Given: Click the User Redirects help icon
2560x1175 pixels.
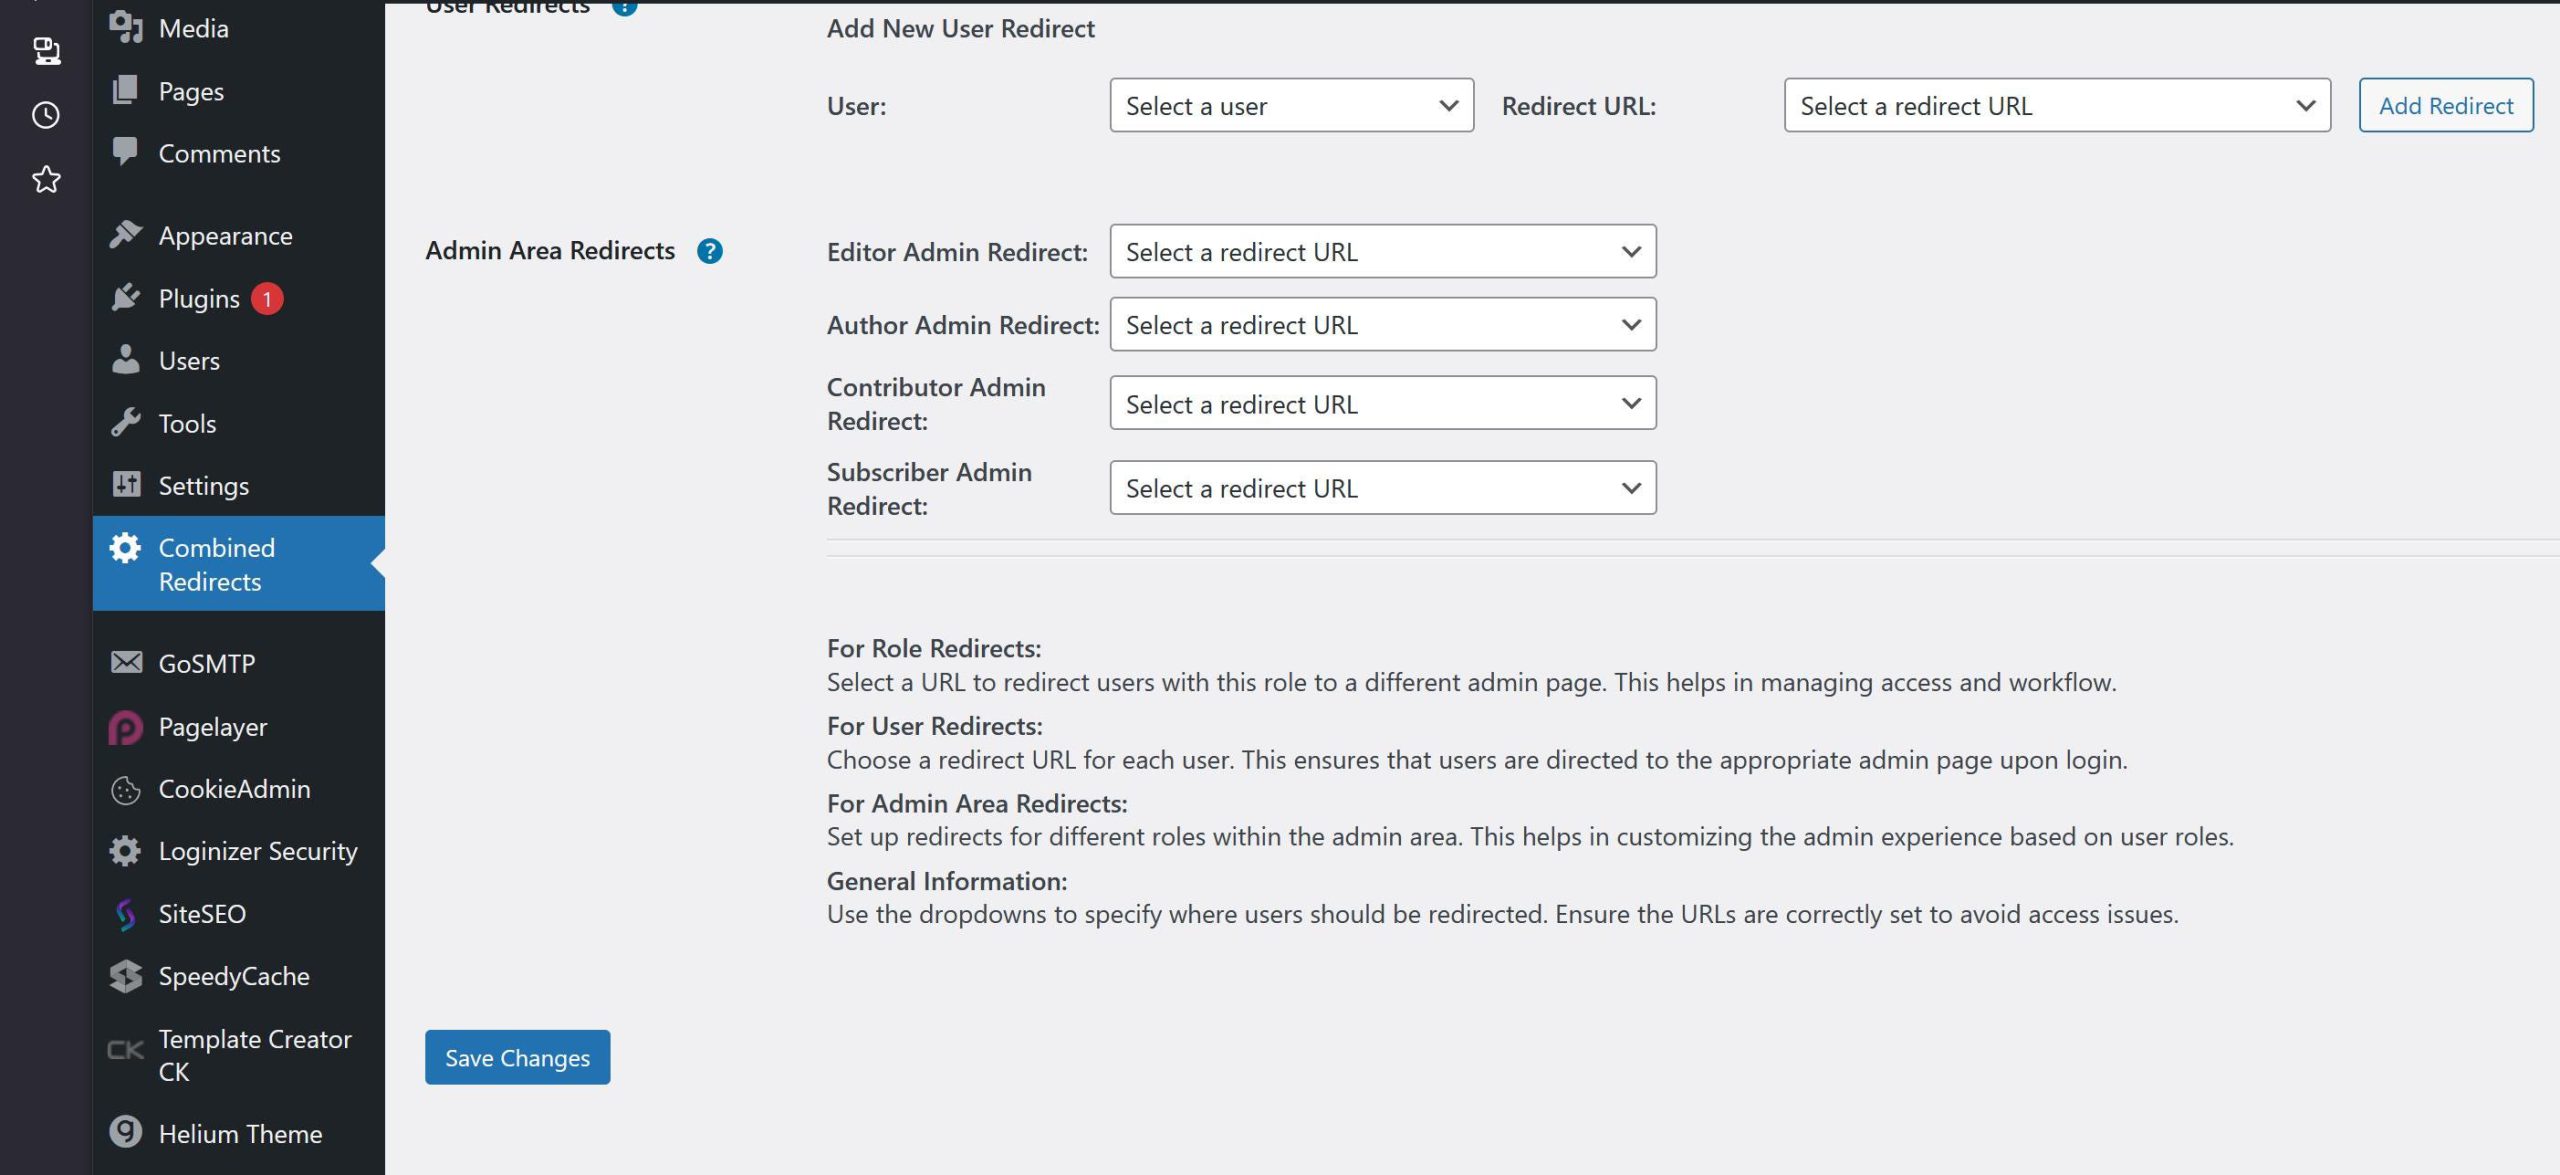Looking at the screenshot, I should click(624, 6).
